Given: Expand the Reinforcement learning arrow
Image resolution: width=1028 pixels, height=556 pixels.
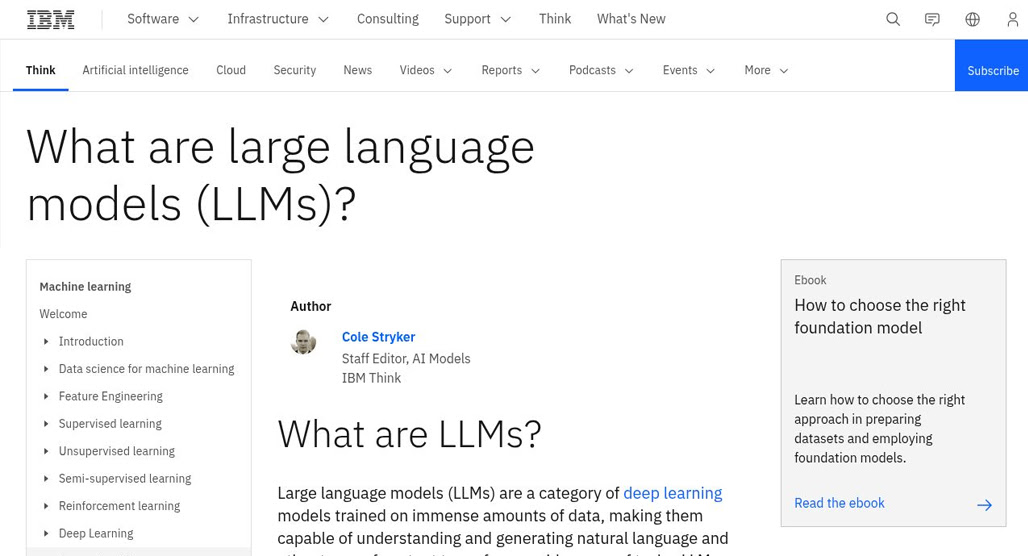Looking at the screenshot, I should point(46,506).
